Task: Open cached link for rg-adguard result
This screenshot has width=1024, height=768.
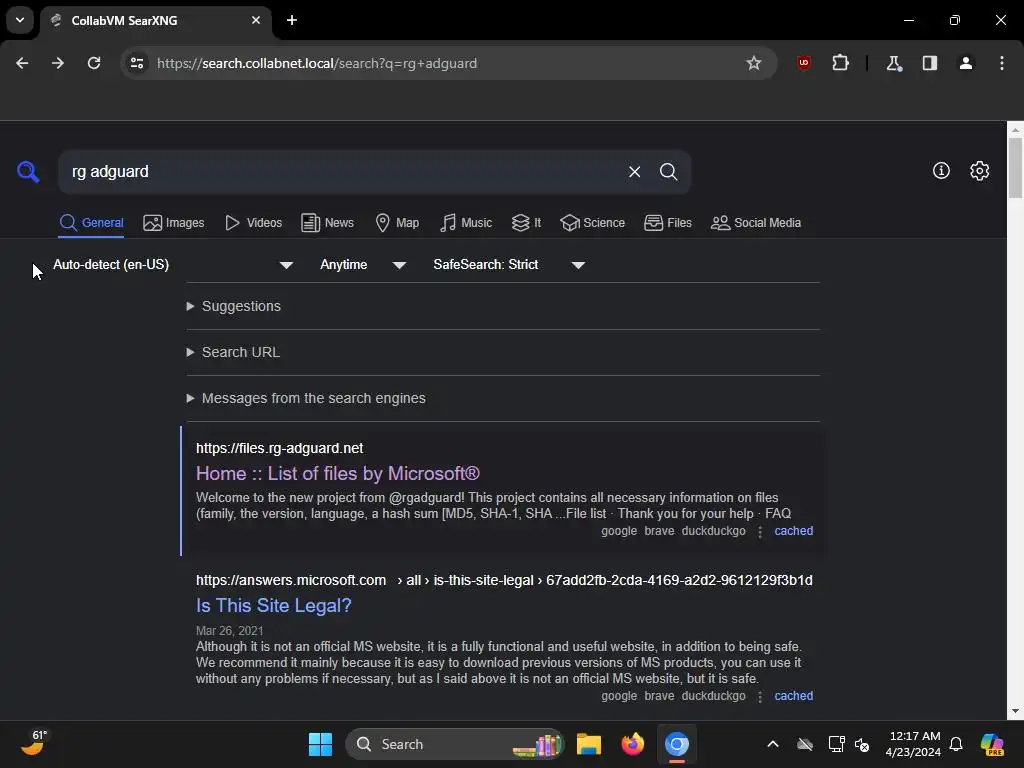Action: click(793, 531)
